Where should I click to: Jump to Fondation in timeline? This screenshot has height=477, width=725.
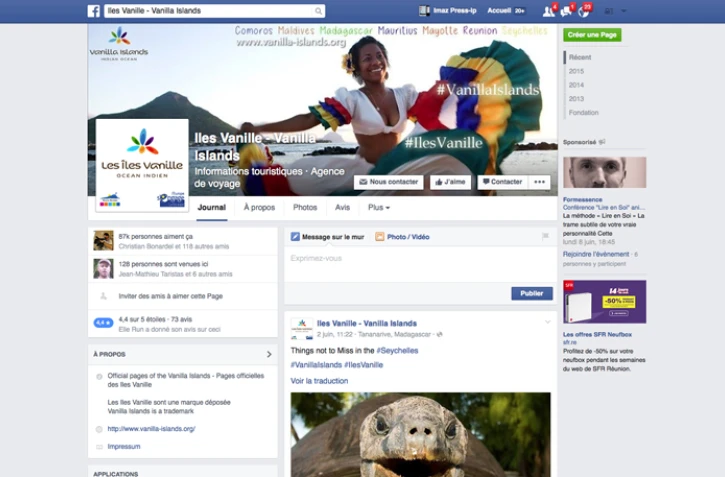point(584,113)
